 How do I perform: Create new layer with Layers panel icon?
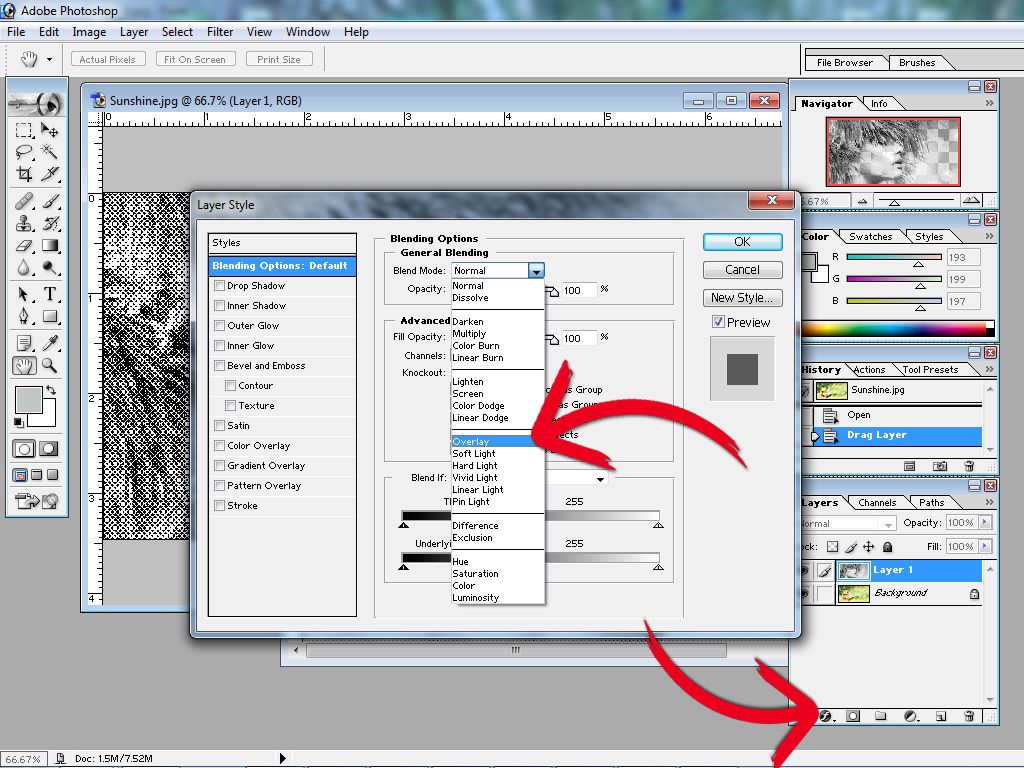coord(940,716)
